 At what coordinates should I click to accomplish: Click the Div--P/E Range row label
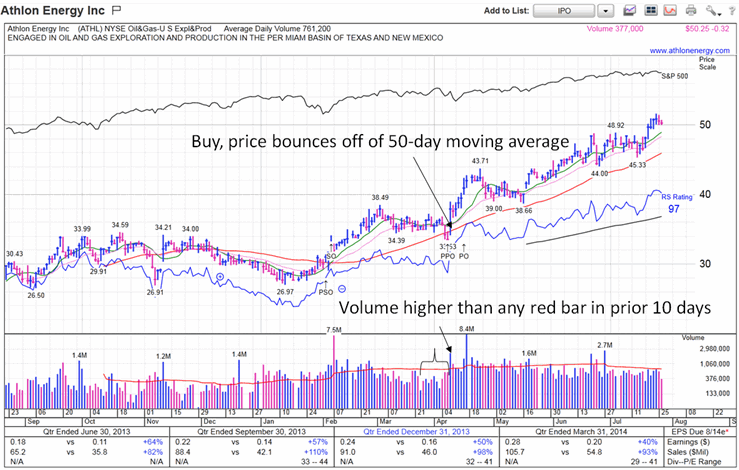click(x=694, y=462)
